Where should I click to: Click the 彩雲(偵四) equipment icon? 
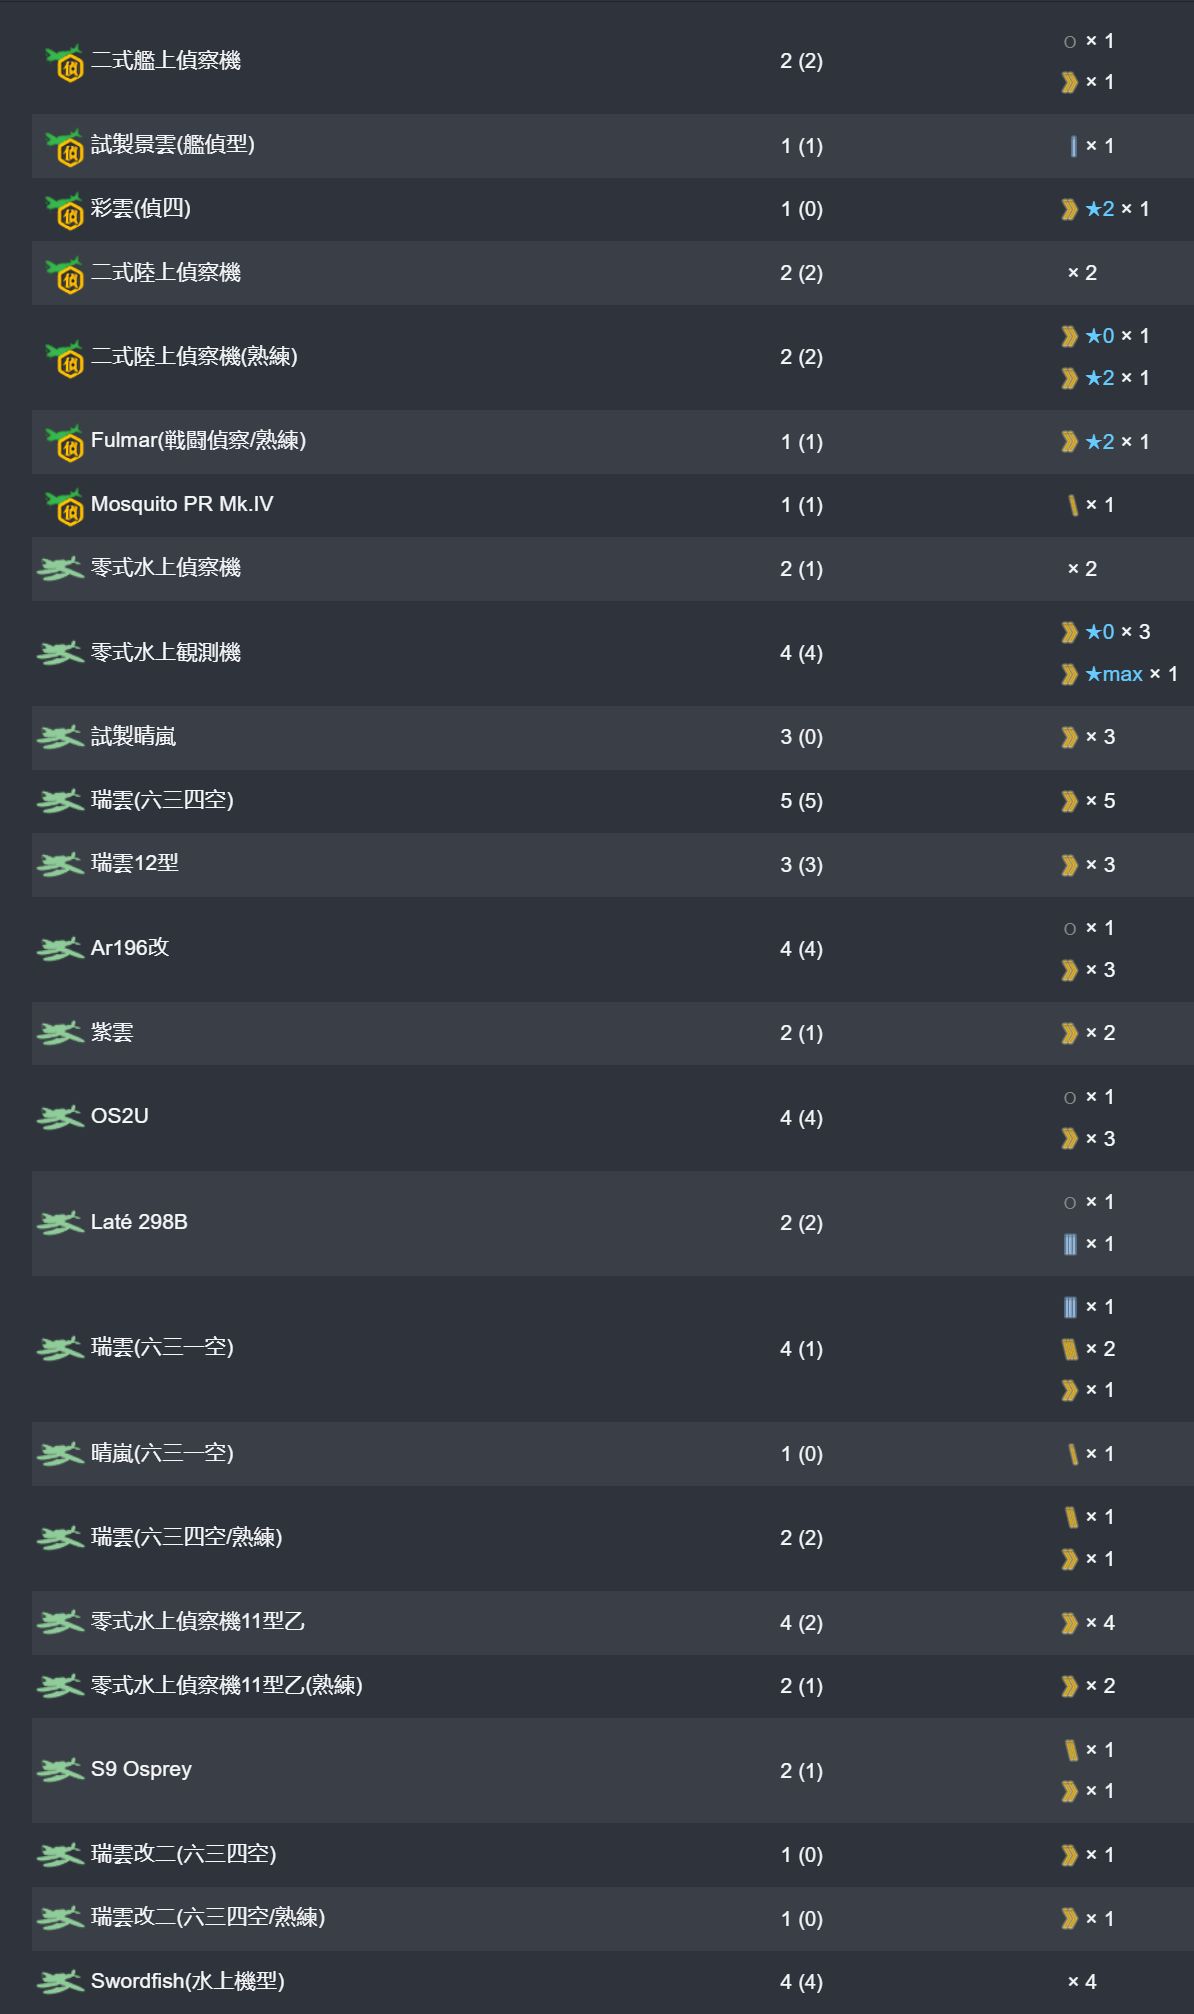pyautogui.click(x=65, y=211)
